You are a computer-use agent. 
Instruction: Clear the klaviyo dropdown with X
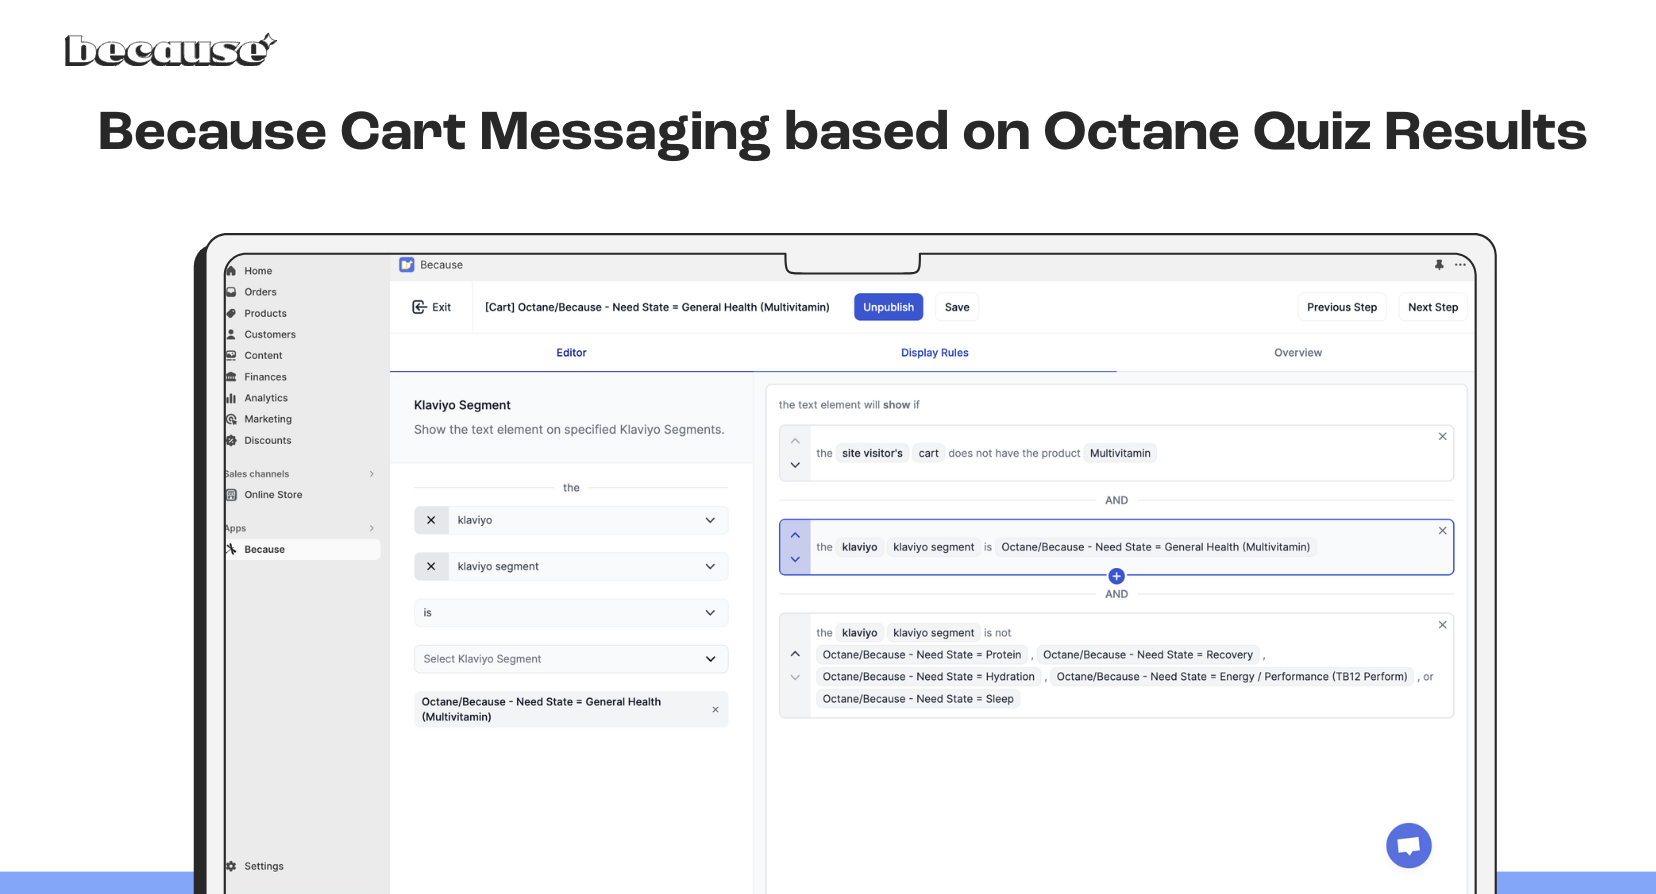coord(431,520)
